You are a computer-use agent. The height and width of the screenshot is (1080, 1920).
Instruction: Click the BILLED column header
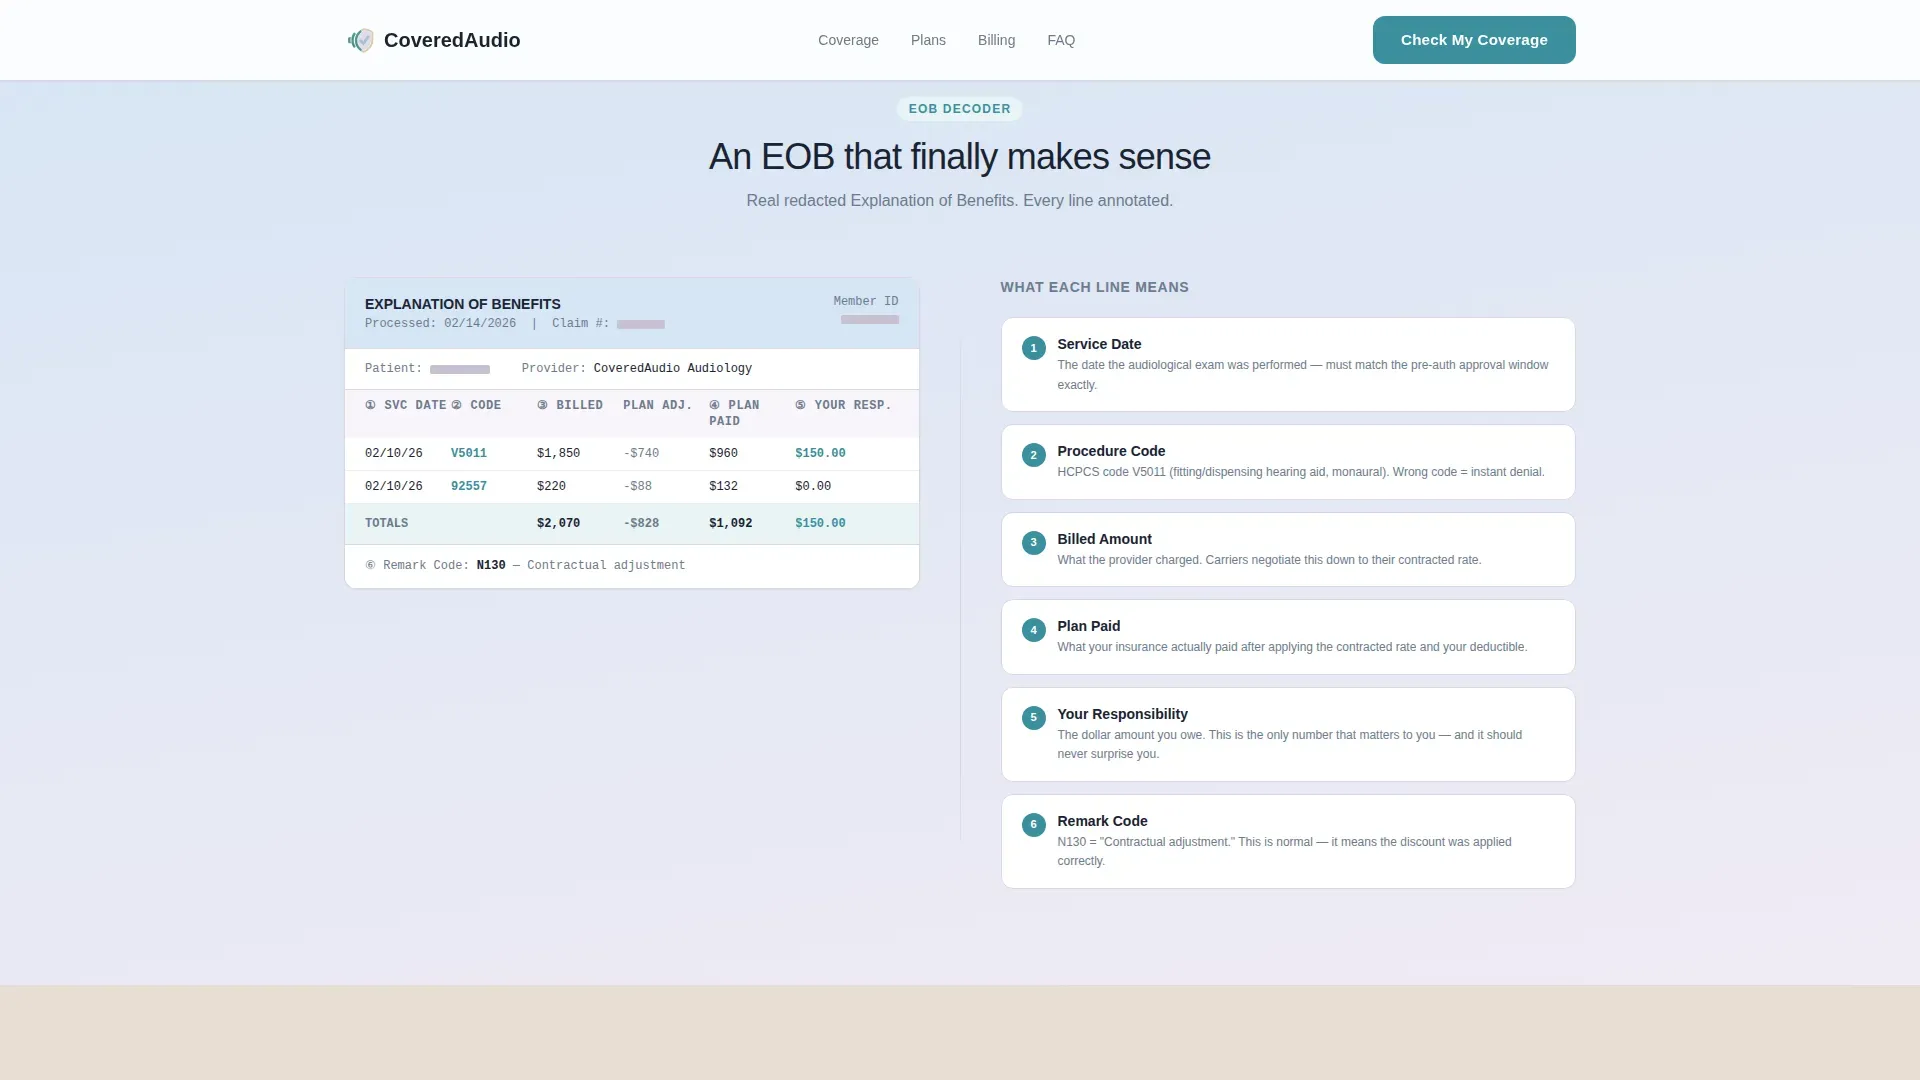coord(570,405)
